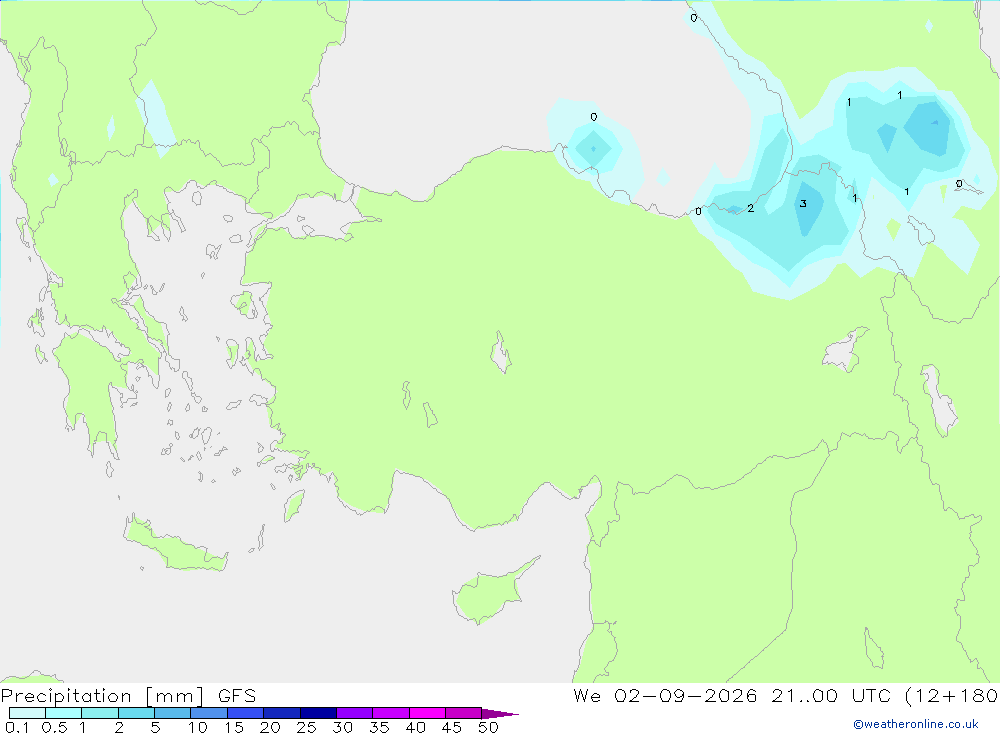Viewport: 1000px width, 733px height.
Task: Click the '3' precipitation value marker
Action: (803, 204)
